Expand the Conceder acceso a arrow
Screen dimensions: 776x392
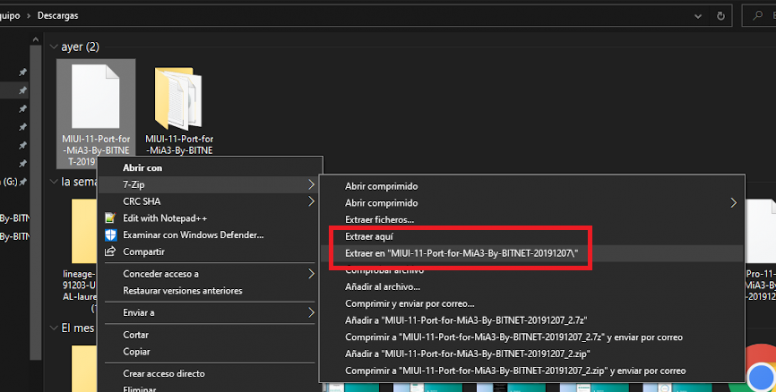(x=311, y=274)
